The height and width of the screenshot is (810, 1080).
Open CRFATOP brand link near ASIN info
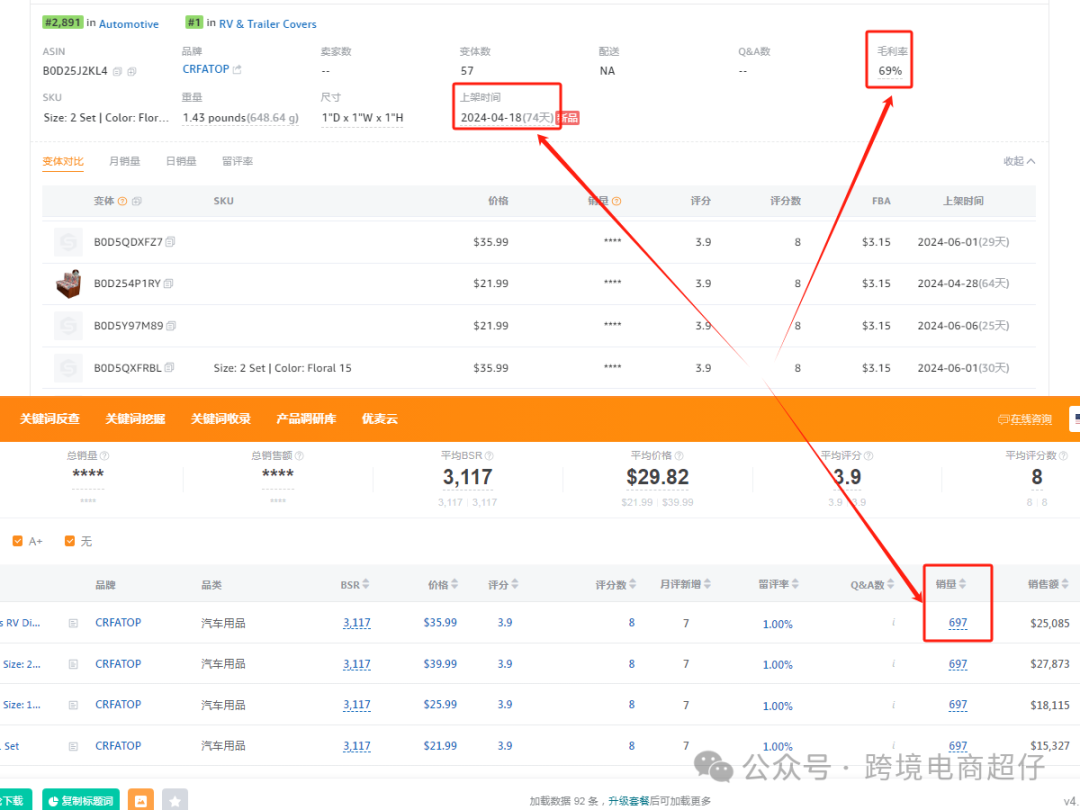pyautogui.click(x=205, y=70)
